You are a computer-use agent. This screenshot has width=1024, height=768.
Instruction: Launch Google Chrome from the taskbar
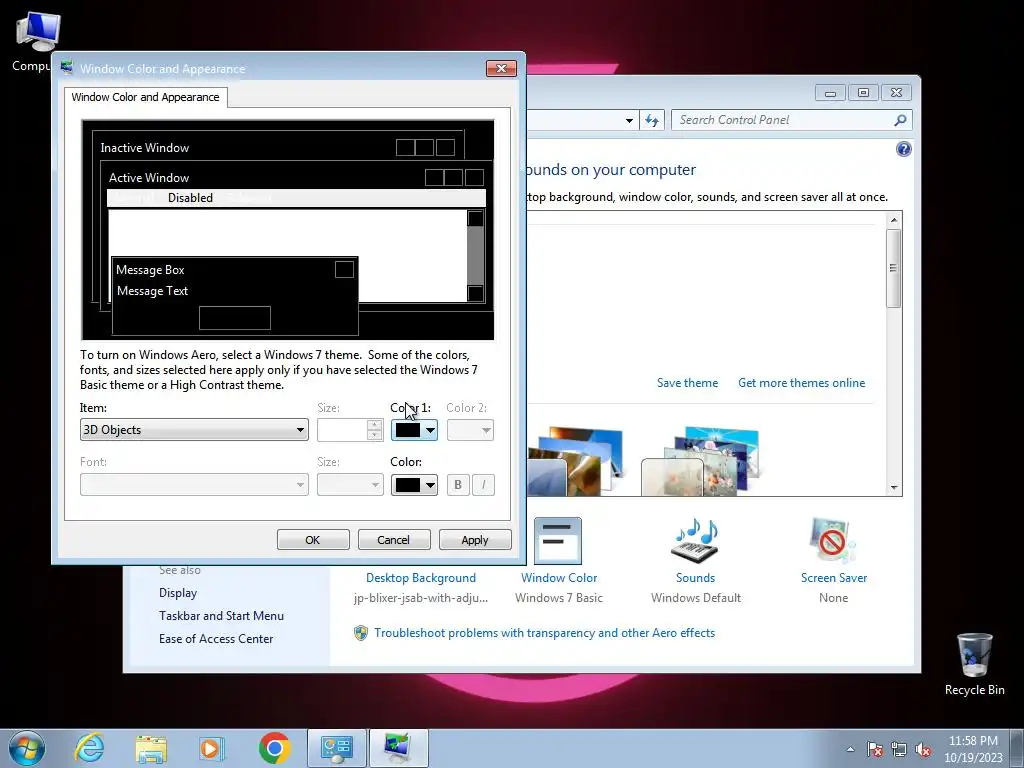[274, 748]
